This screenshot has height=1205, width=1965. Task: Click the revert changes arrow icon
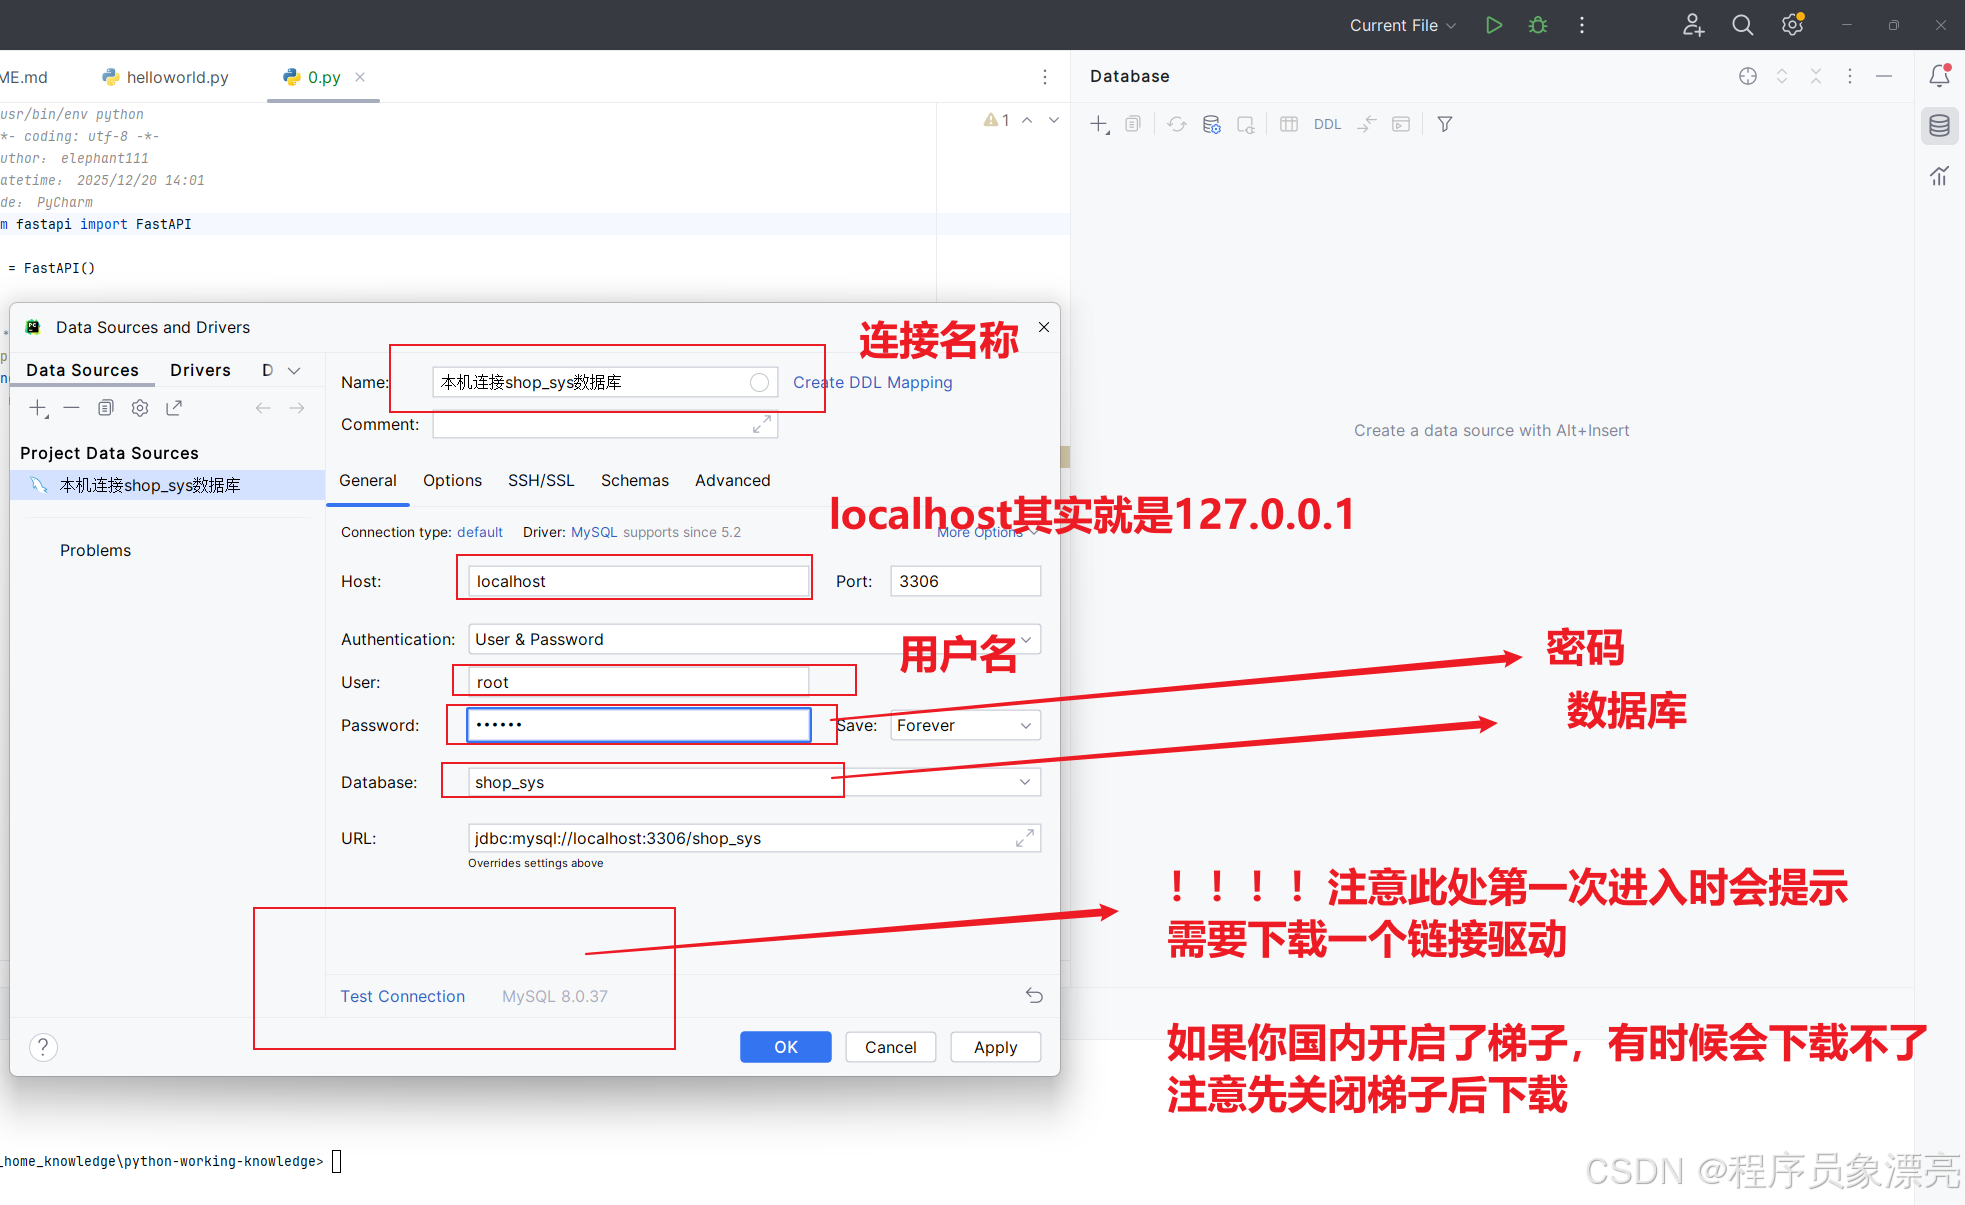pos(1034,995)
